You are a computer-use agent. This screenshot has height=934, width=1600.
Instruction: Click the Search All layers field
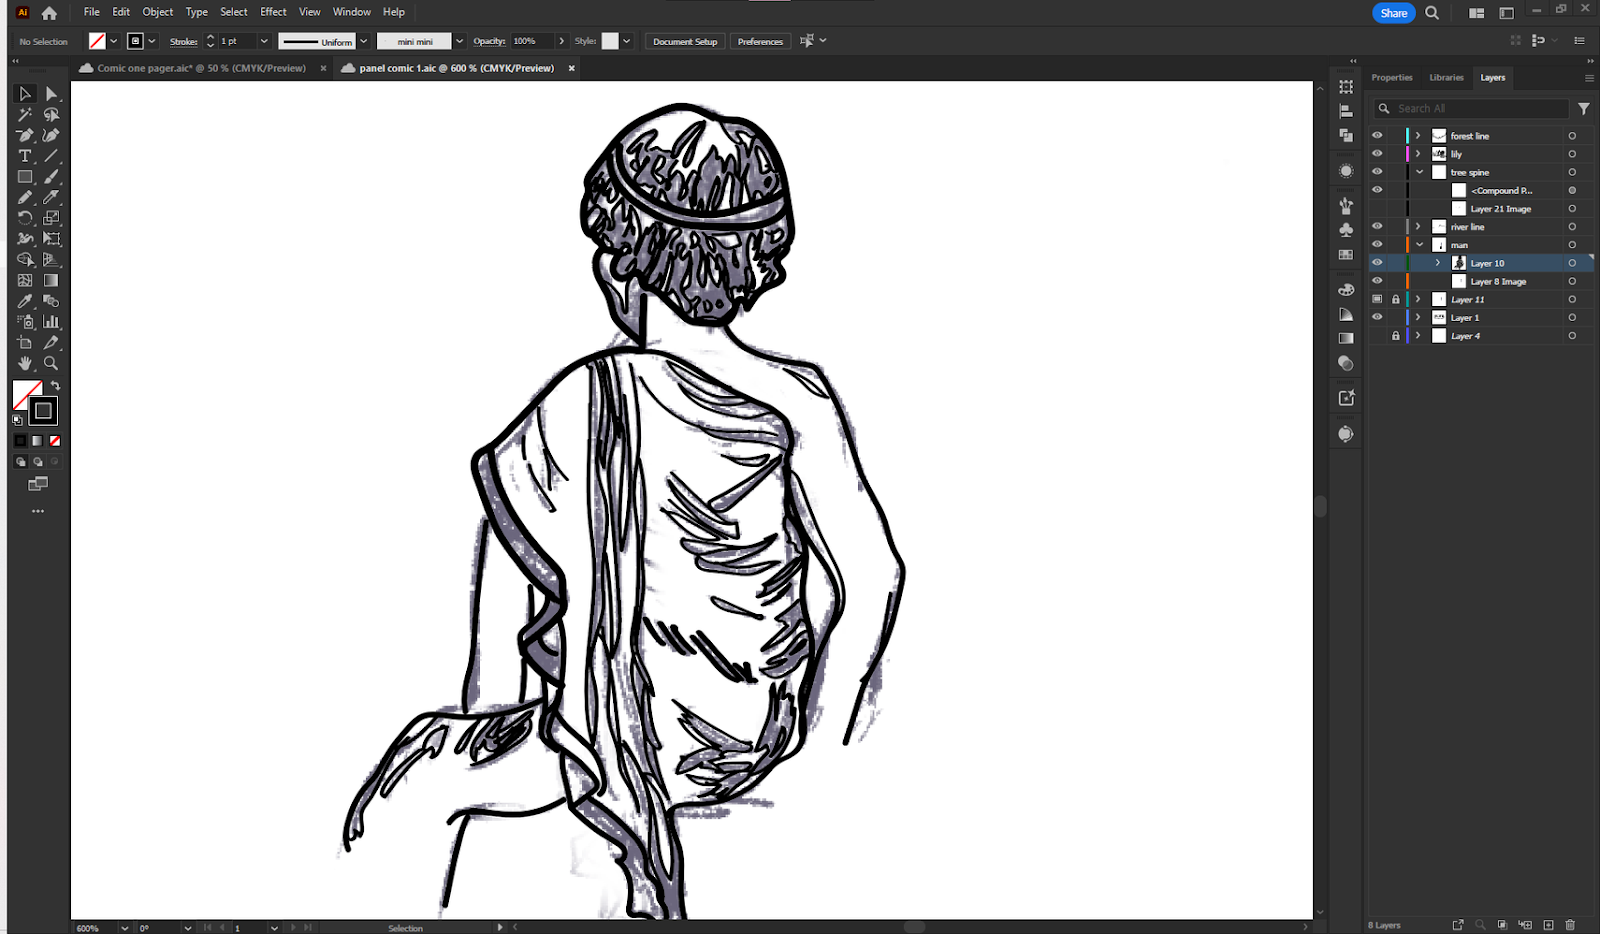coord(1469,108)
